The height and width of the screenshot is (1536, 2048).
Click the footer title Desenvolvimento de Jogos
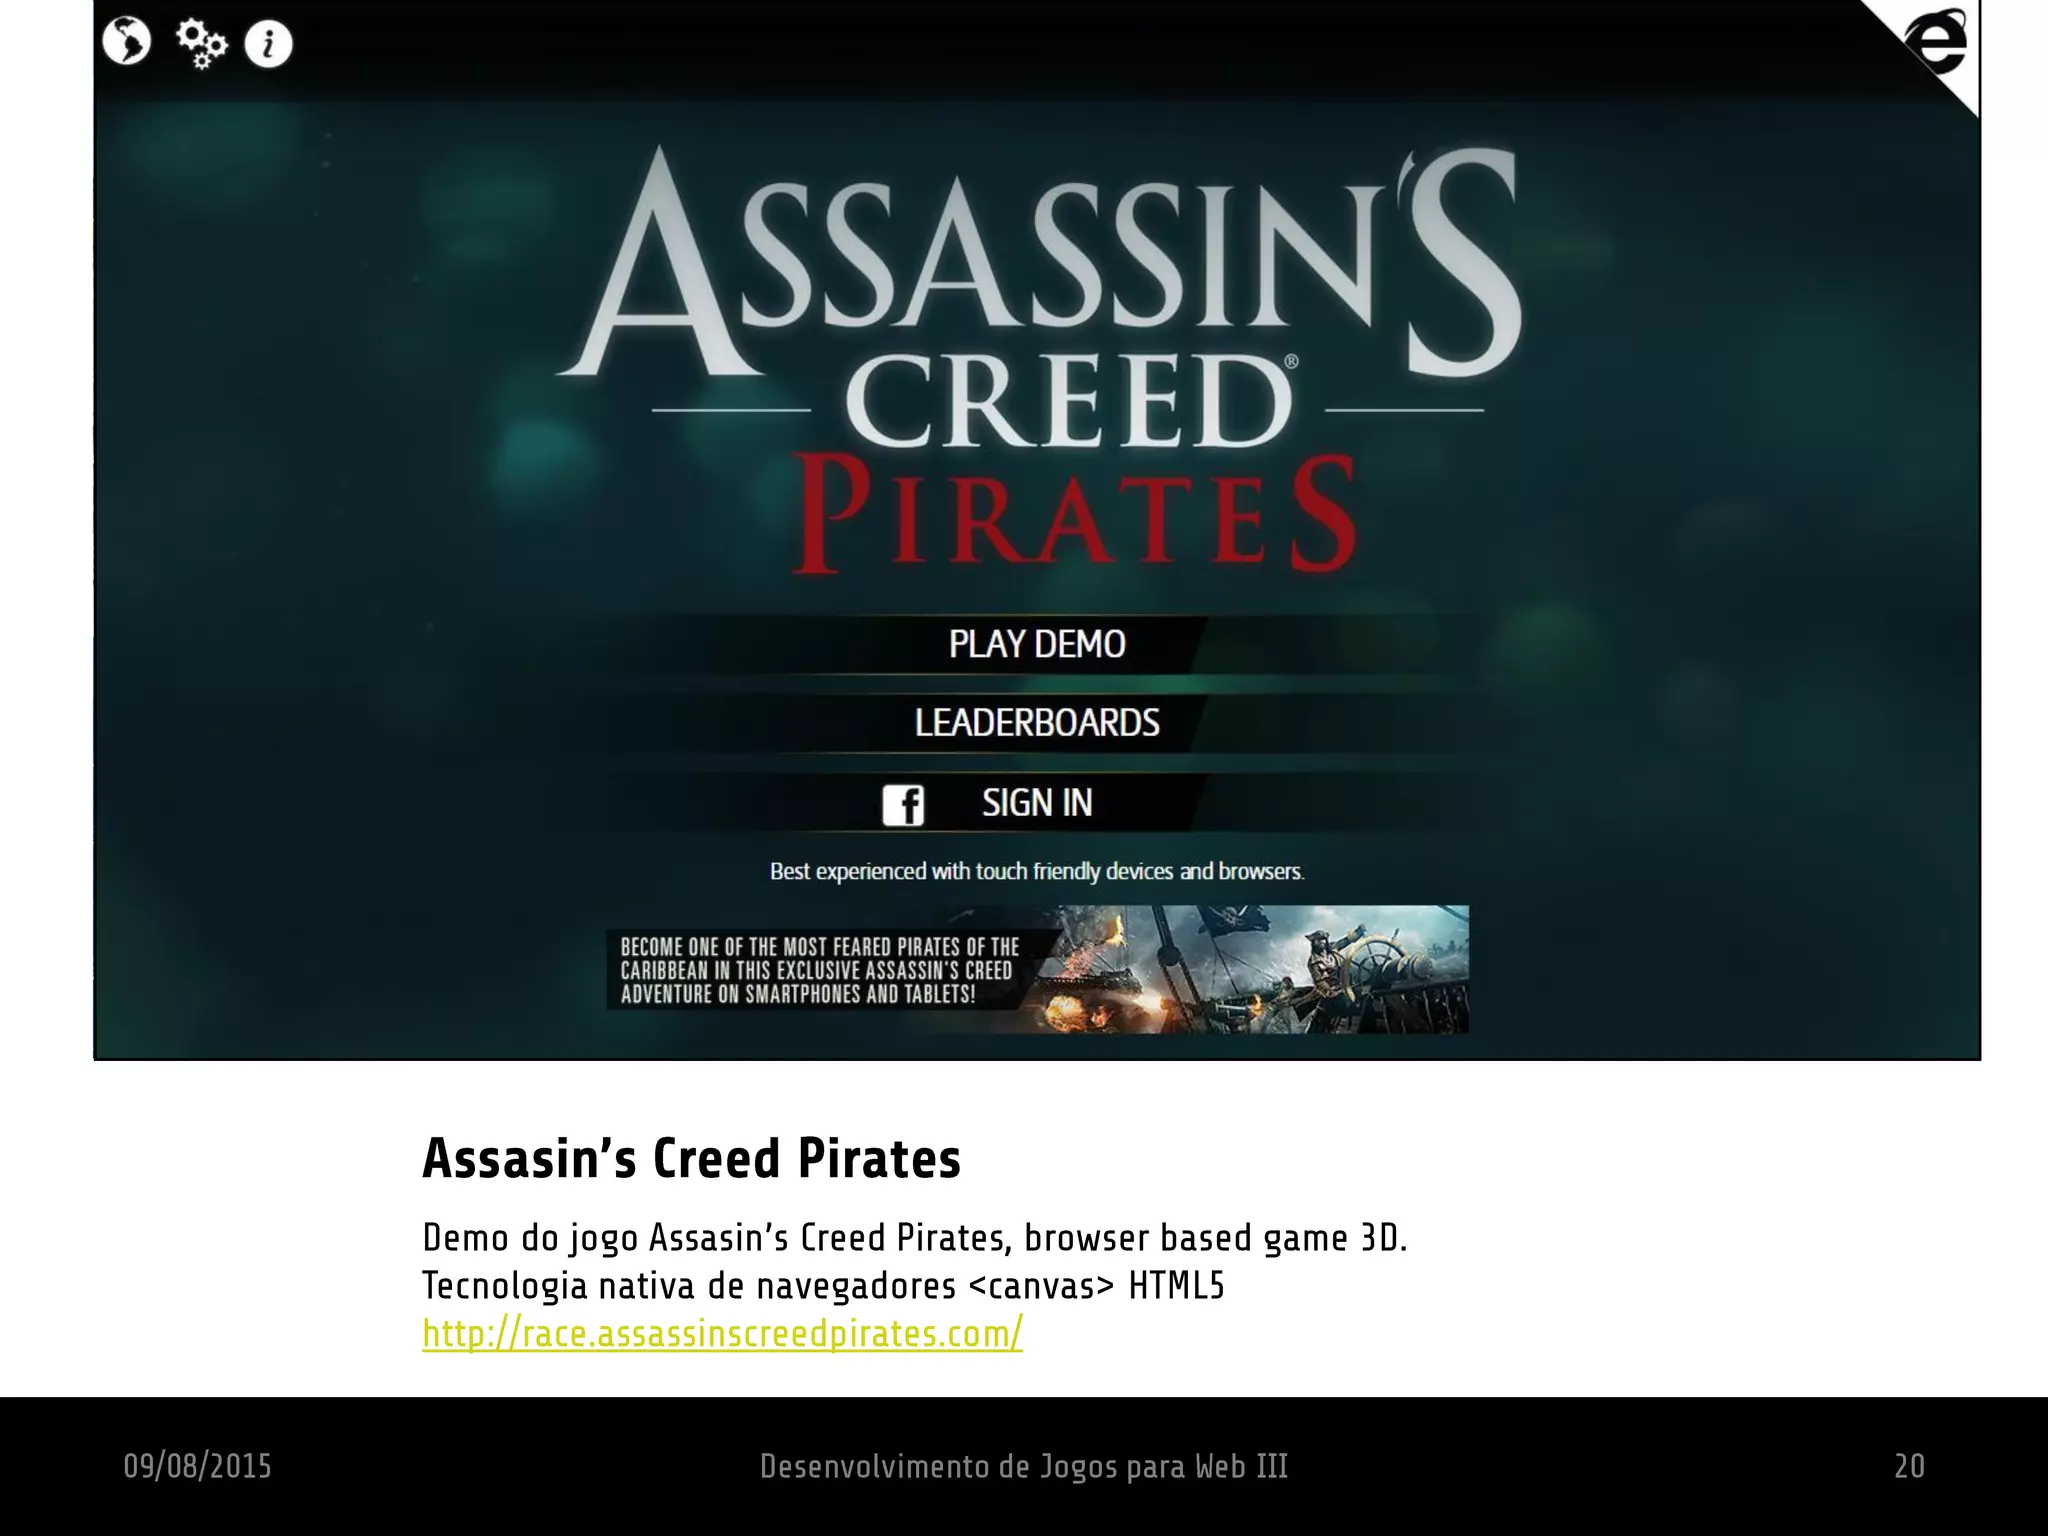[x=1023, y=1466]
